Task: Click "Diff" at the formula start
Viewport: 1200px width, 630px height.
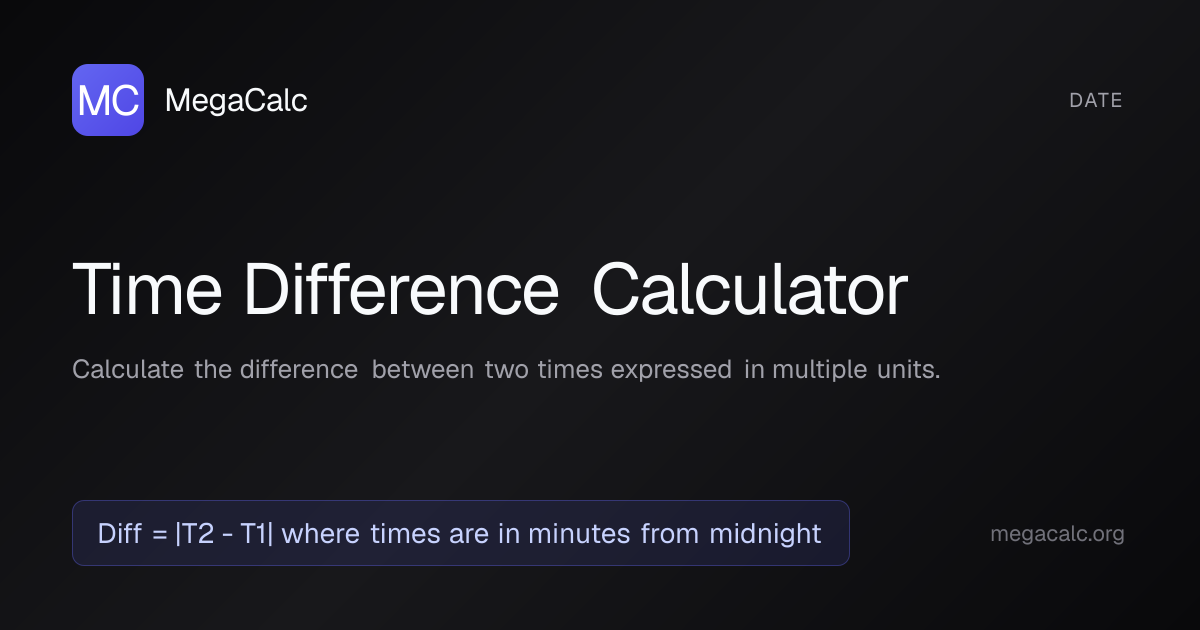Action: click(120, 534)
